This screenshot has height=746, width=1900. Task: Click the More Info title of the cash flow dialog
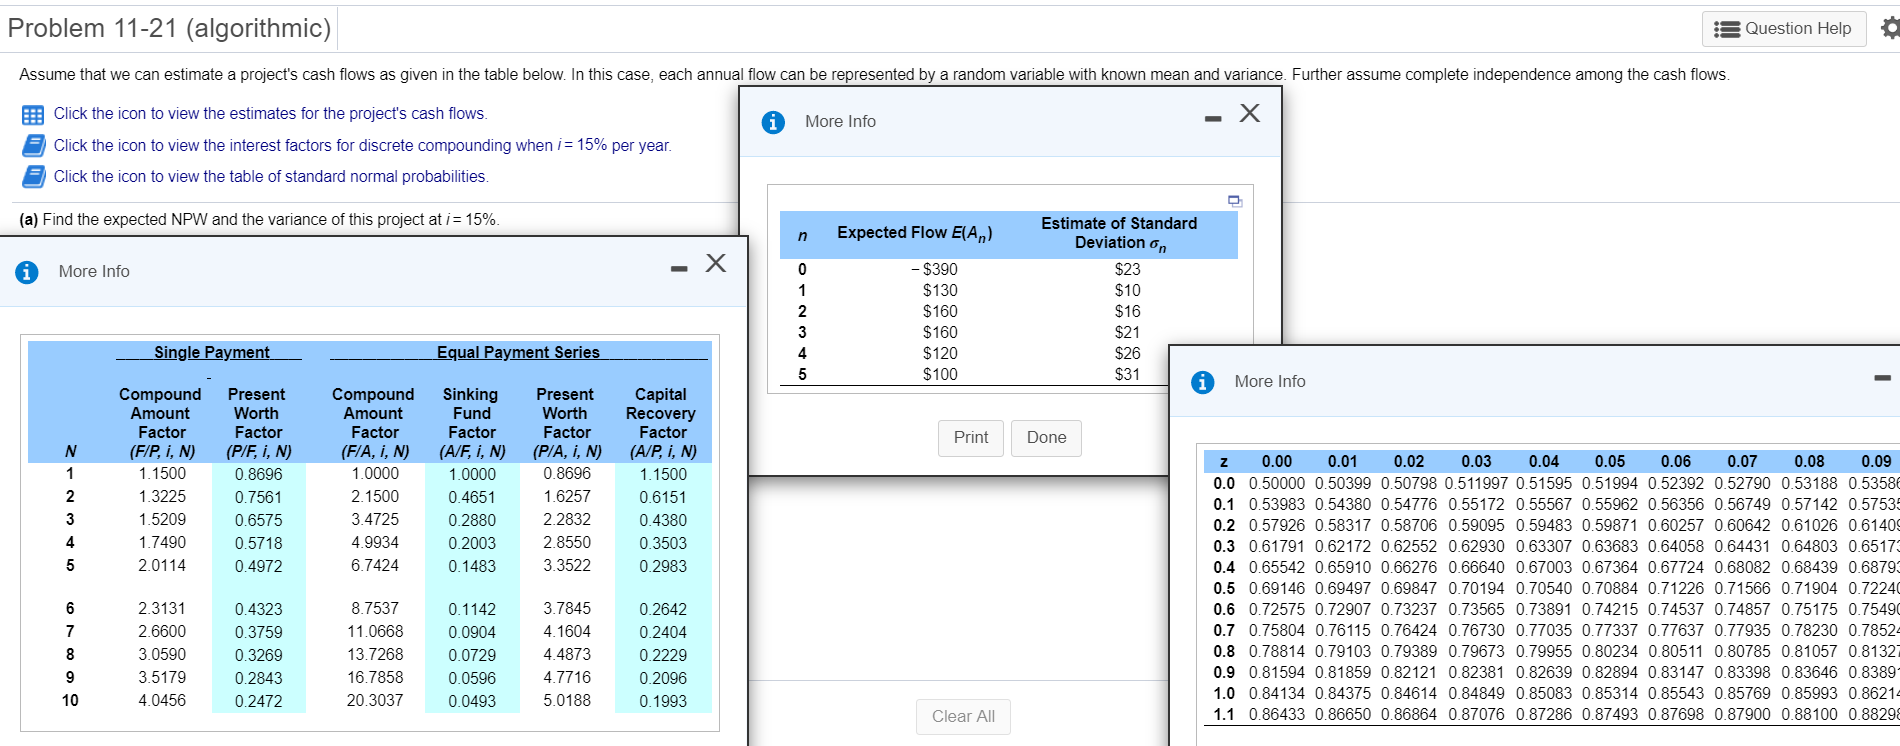tap(840, 122)
